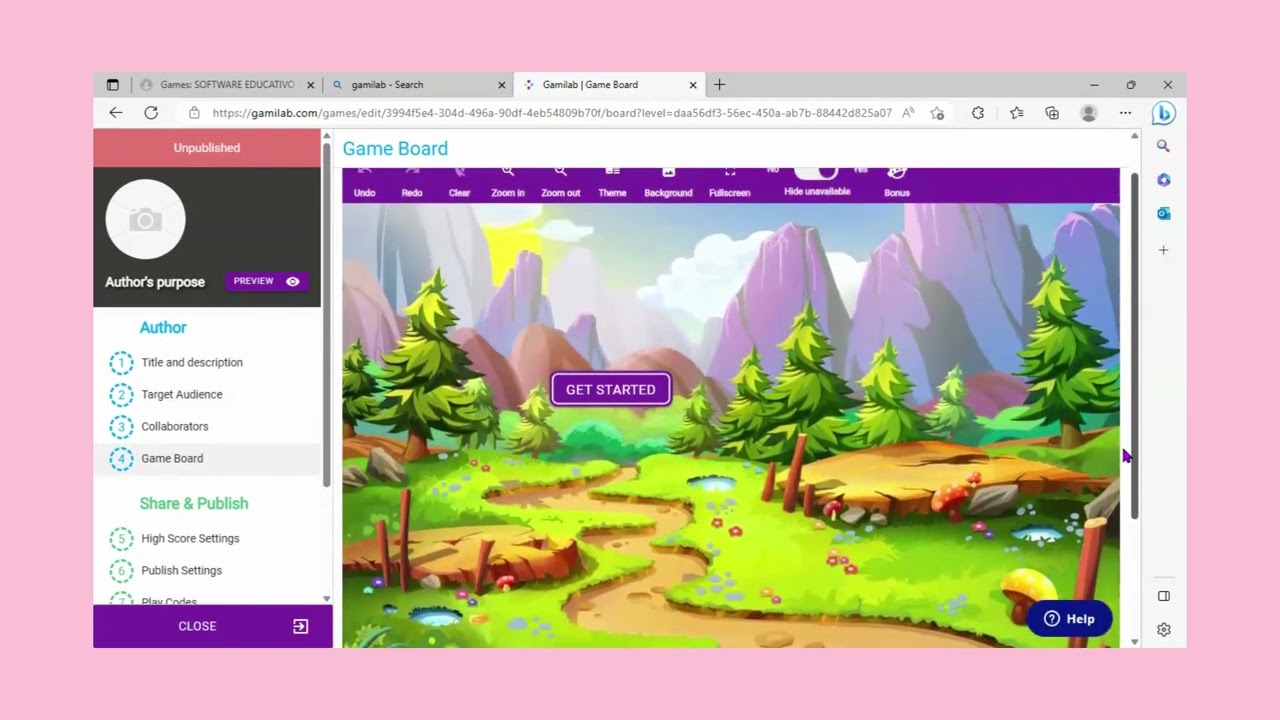Click the PREVIEW button with eye icon
This screenshot has height=720, width=1280.
tap(267, 281)
